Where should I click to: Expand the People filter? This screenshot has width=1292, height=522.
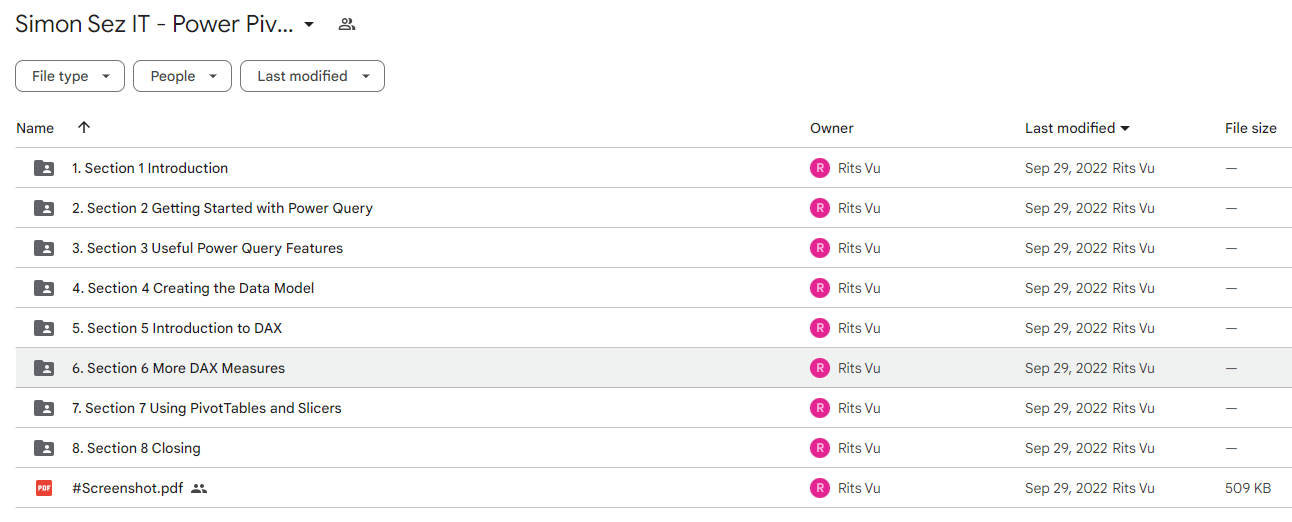click(182, 76)
